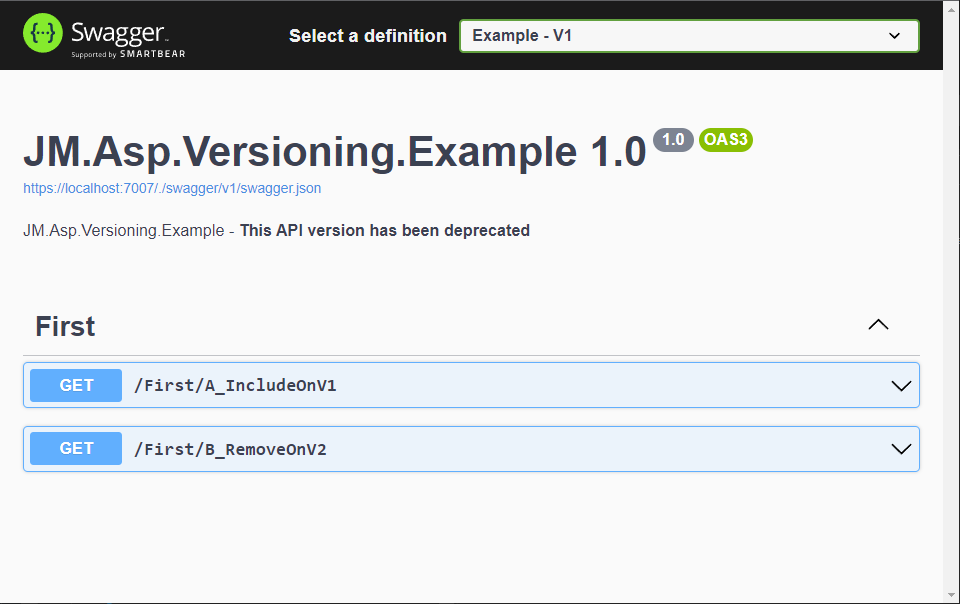
Task: Open the Select a definition dropdown
Action: coord(689,36)
